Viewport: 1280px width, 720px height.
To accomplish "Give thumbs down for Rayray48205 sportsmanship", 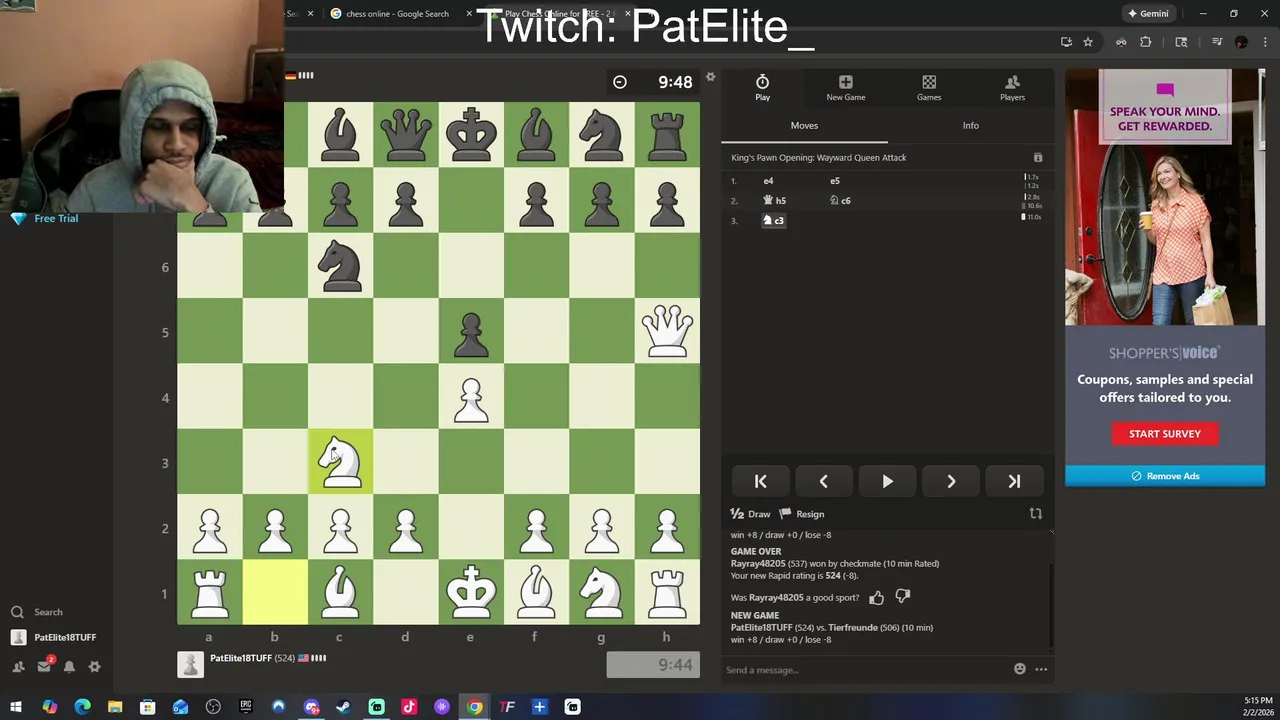I will [903, 597].
